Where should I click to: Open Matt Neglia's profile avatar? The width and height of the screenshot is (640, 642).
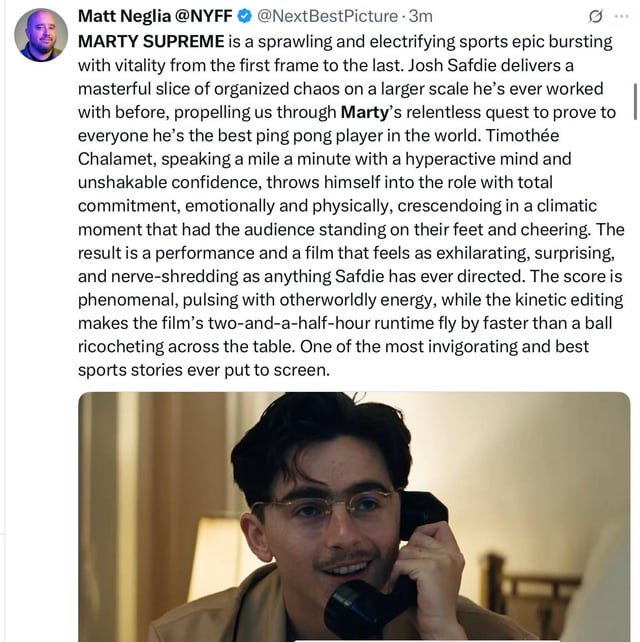click(x=41, y=35)
